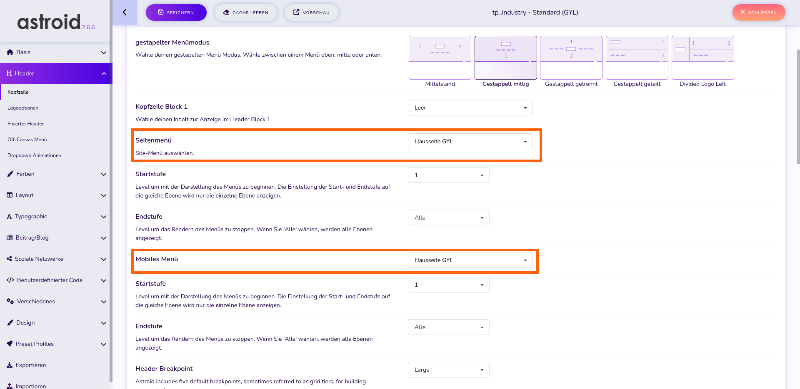
Task: Click the red Schließen button
Action: [758, 12]
